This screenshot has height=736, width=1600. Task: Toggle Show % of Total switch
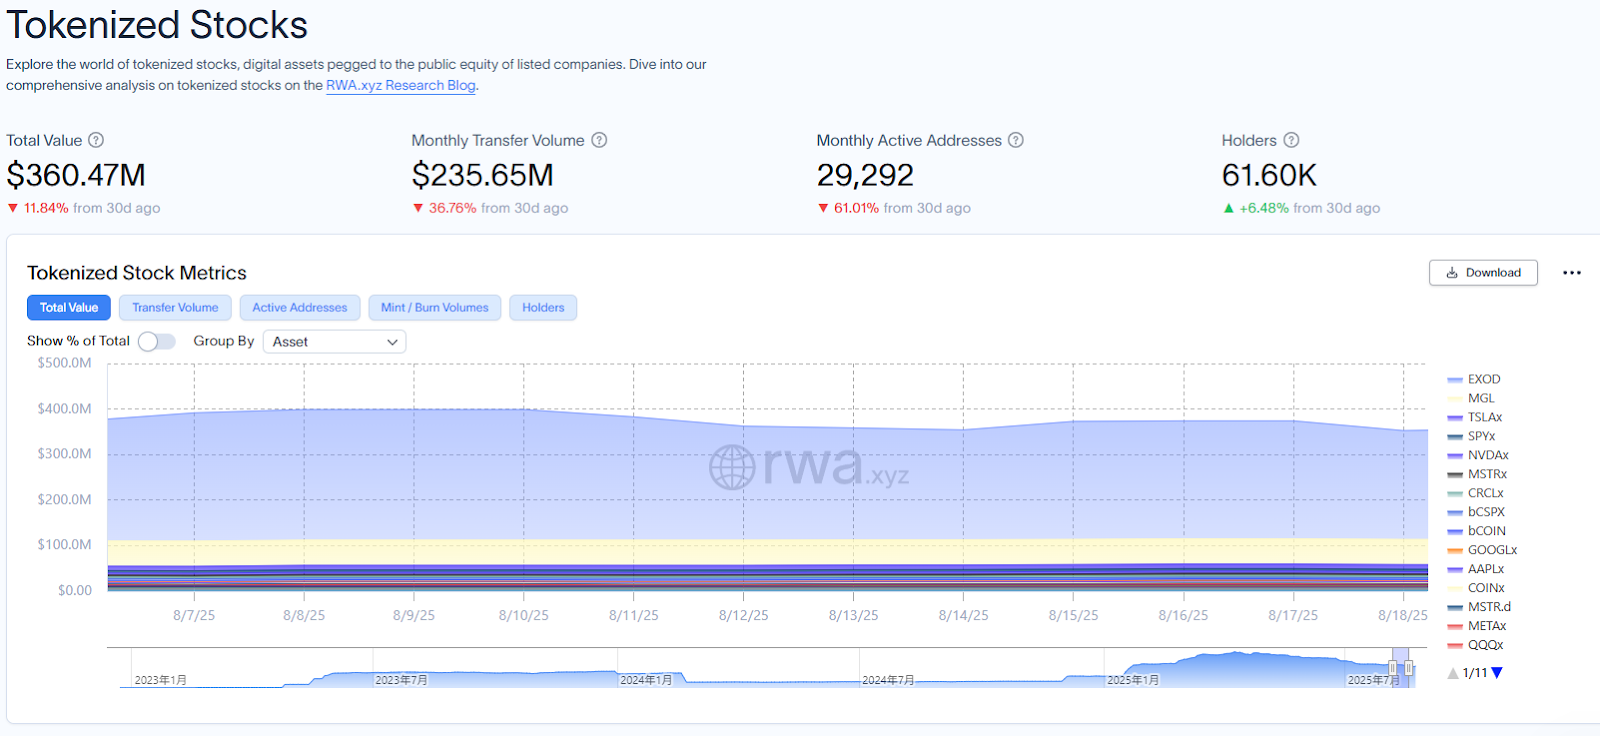157,341
